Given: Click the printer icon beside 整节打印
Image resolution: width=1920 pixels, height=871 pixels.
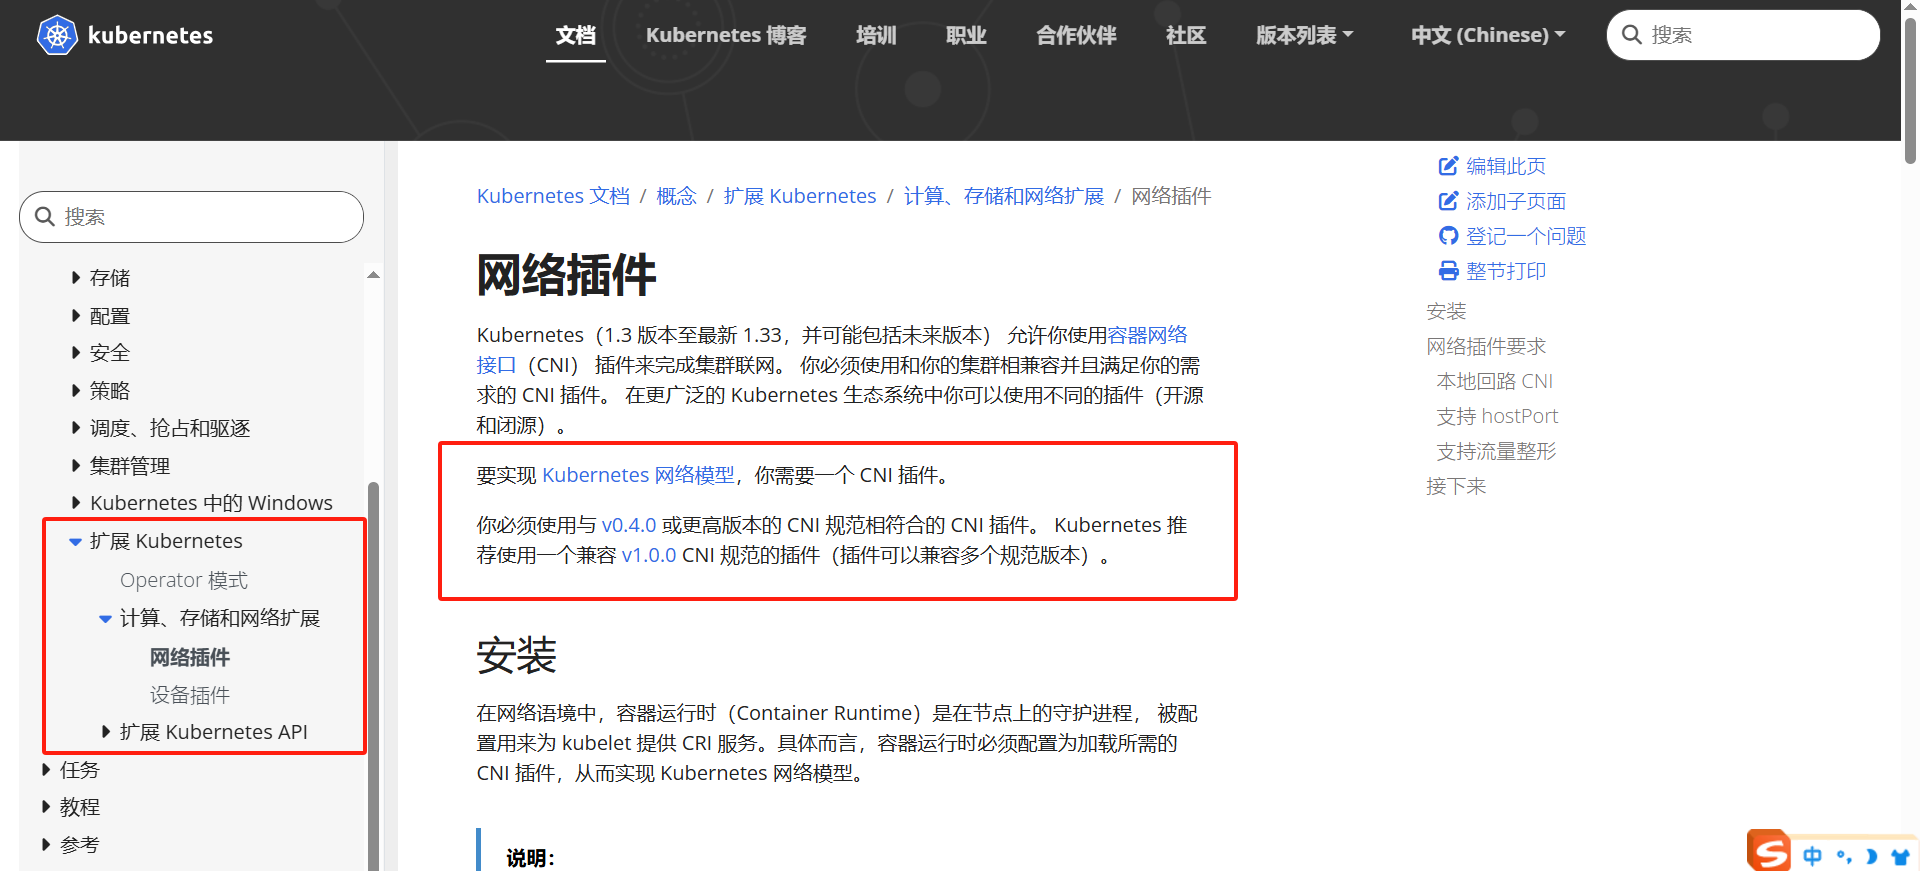Looking at the screenshot, I should pyautogui.click(x=1448, y=271).
